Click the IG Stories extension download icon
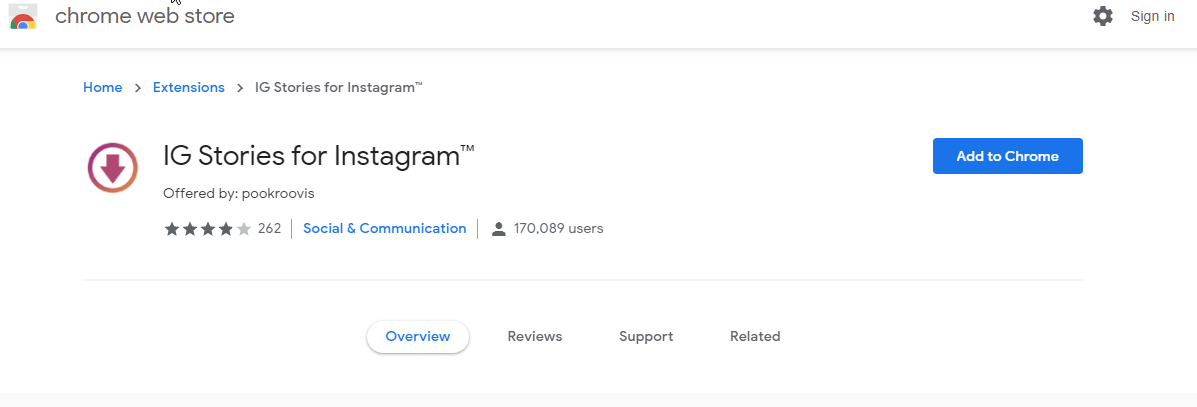 (x=113, y=167)
